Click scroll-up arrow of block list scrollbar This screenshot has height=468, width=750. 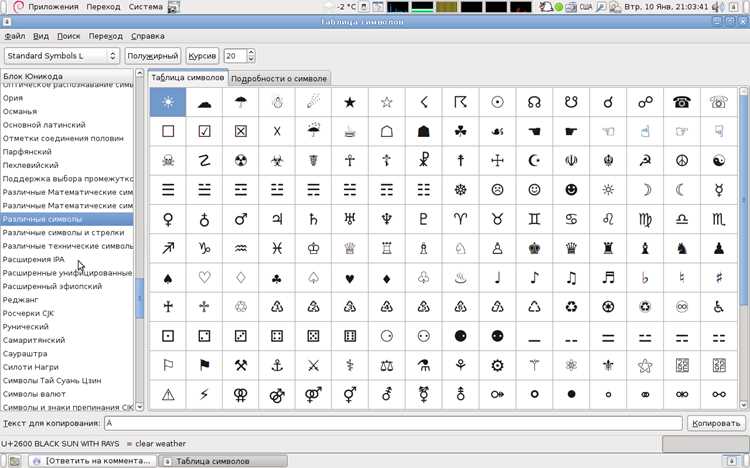(140, 73)
